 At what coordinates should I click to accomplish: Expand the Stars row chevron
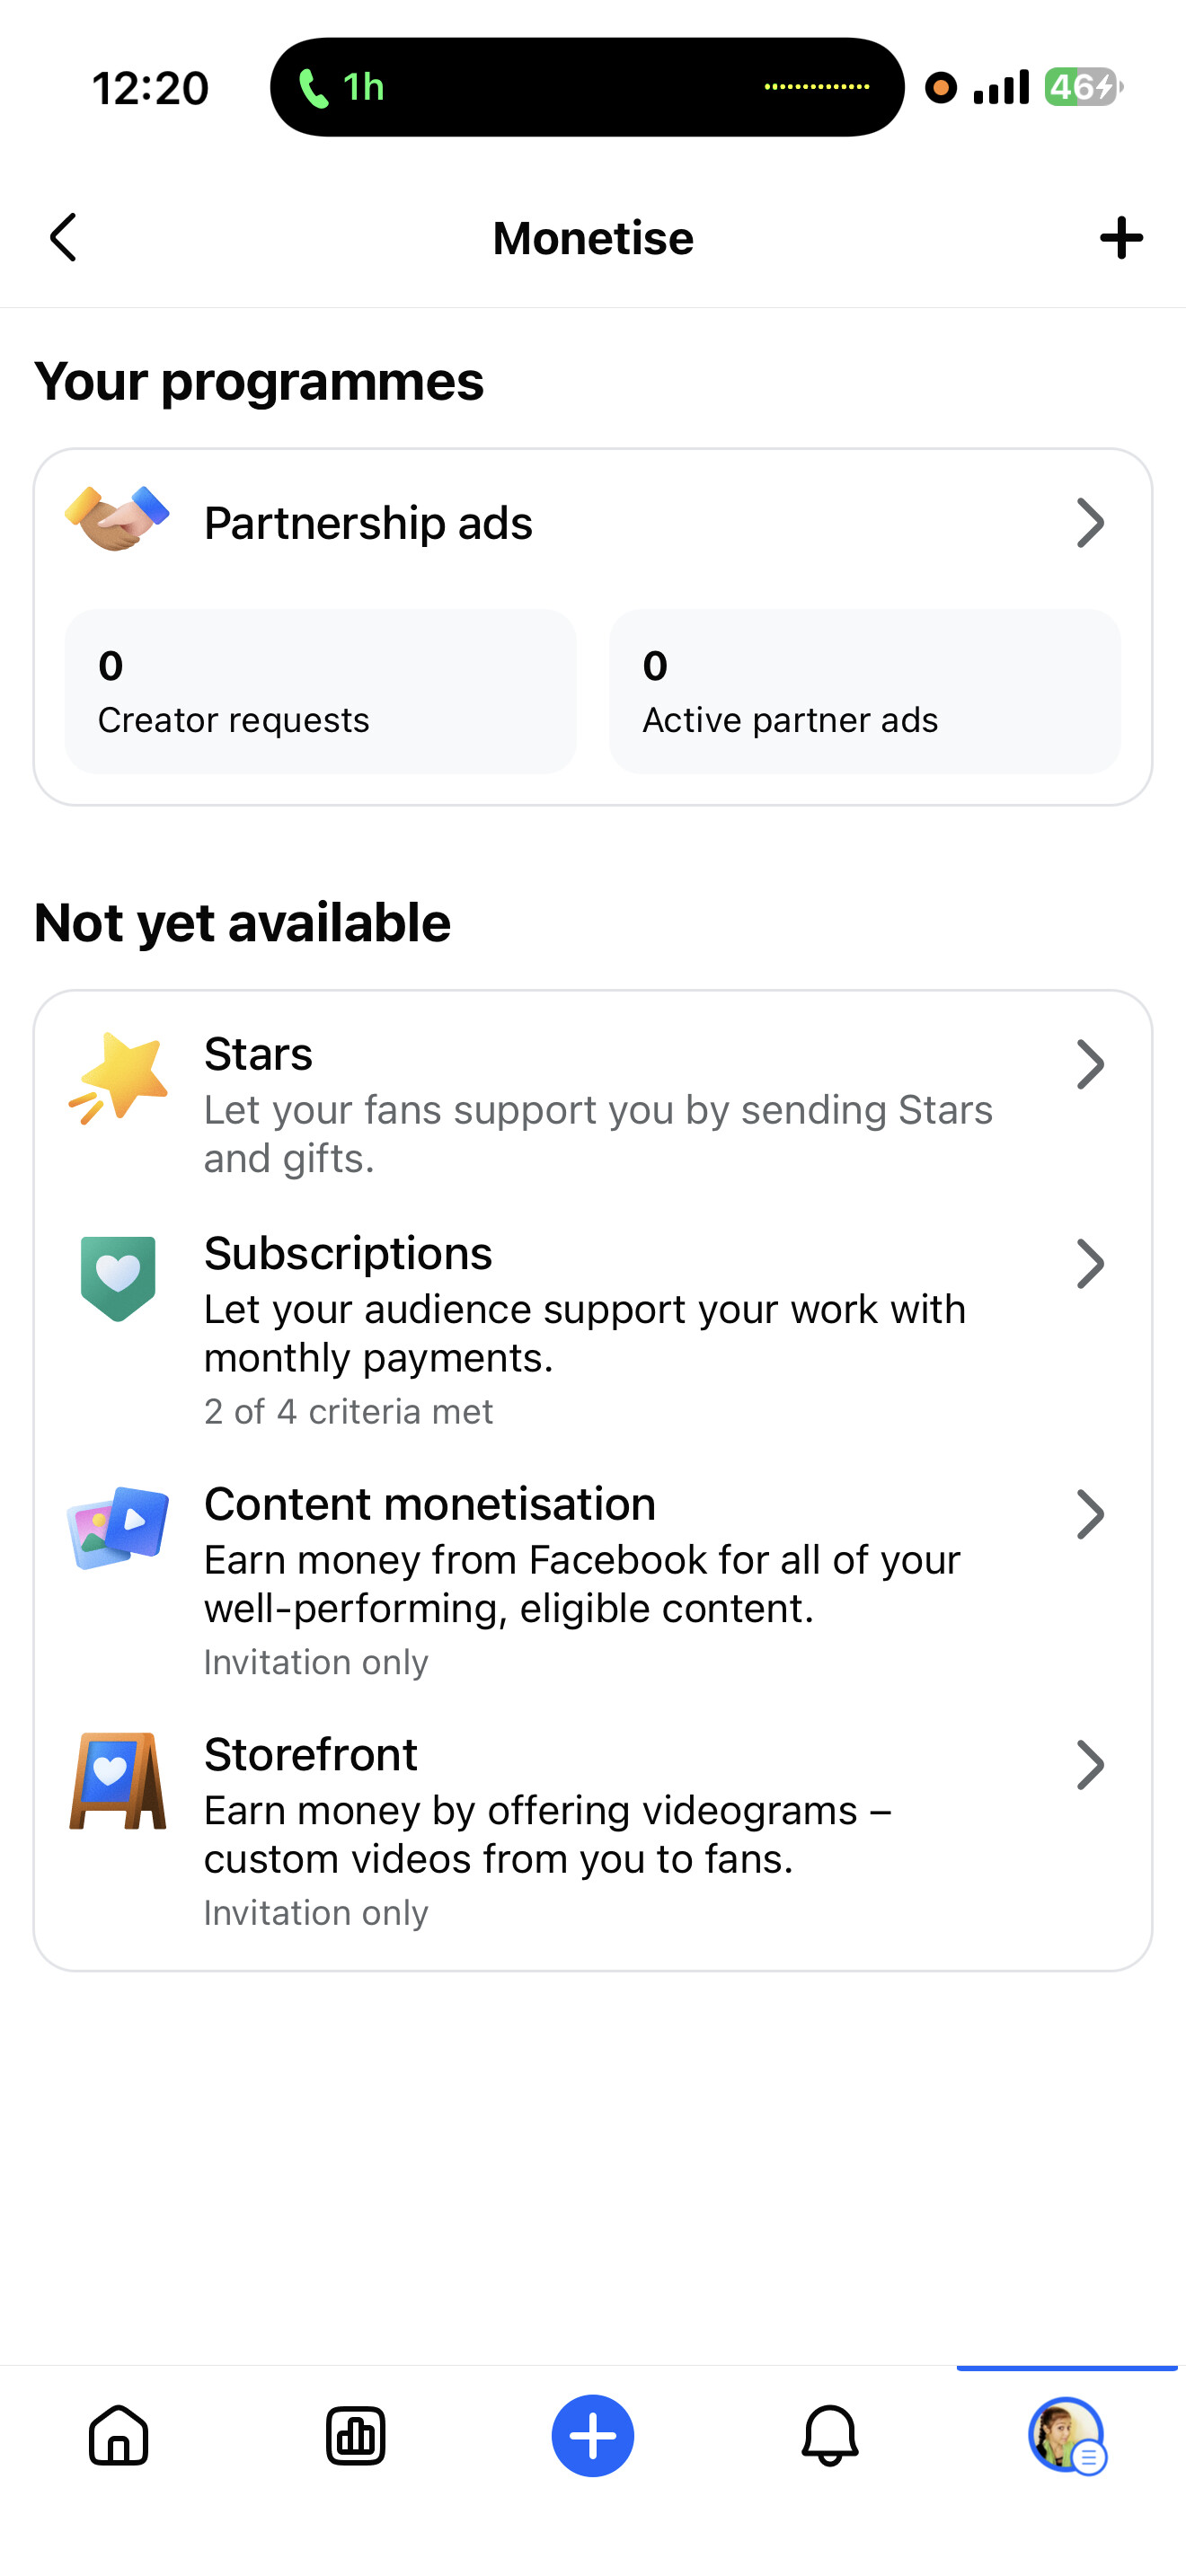click(x=1090, y=1064)
